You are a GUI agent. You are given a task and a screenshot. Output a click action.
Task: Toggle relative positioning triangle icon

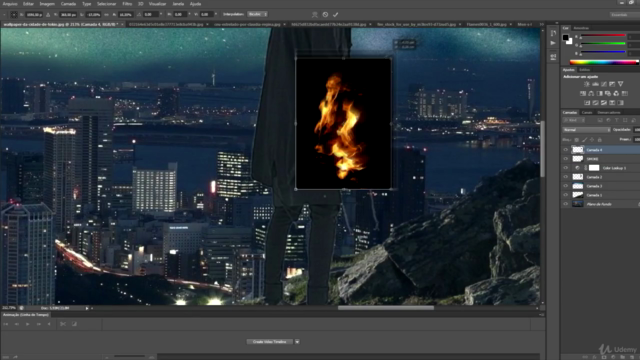[x=48, y=14]
